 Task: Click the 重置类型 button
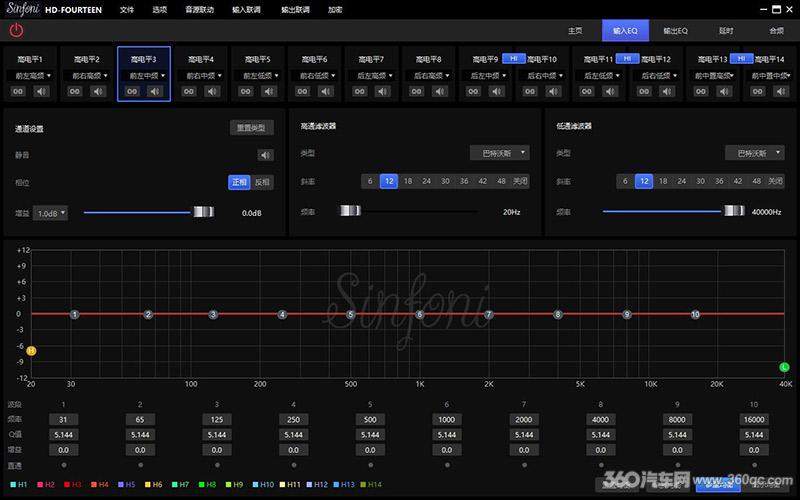pyautogui.click(x=252, y=128)
